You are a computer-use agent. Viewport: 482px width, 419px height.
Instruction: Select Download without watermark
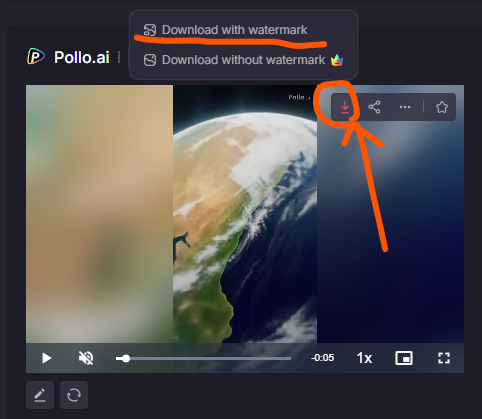(x=243, y=60)
